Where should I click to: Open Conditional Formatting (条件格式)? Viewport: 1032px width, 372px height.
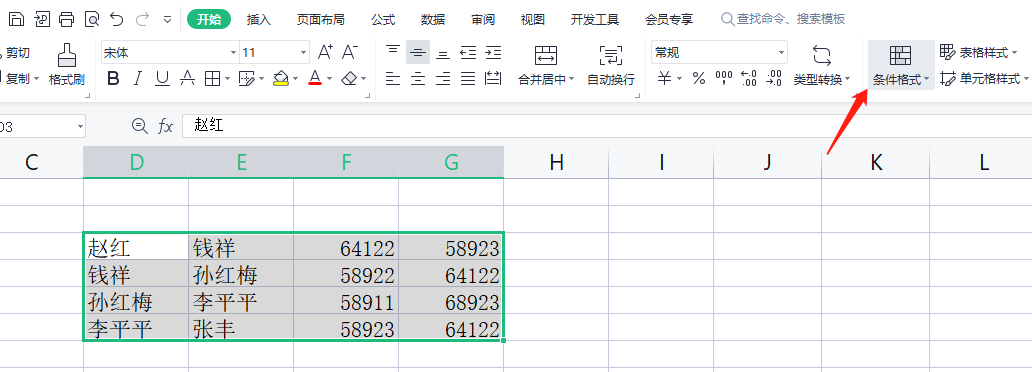pos(901,65)
